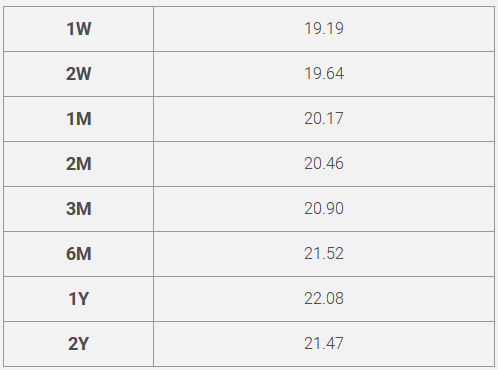498x370 pixels.
Task: Click the 20.90 value cell
Action: click(324, 209)
